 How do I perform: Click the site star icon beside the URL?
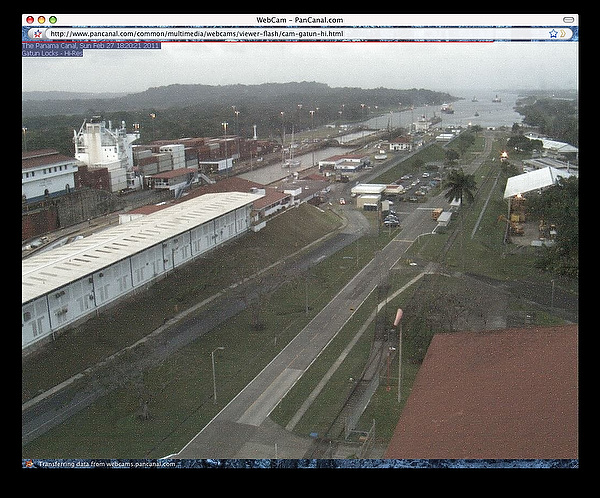pos(38,34)
